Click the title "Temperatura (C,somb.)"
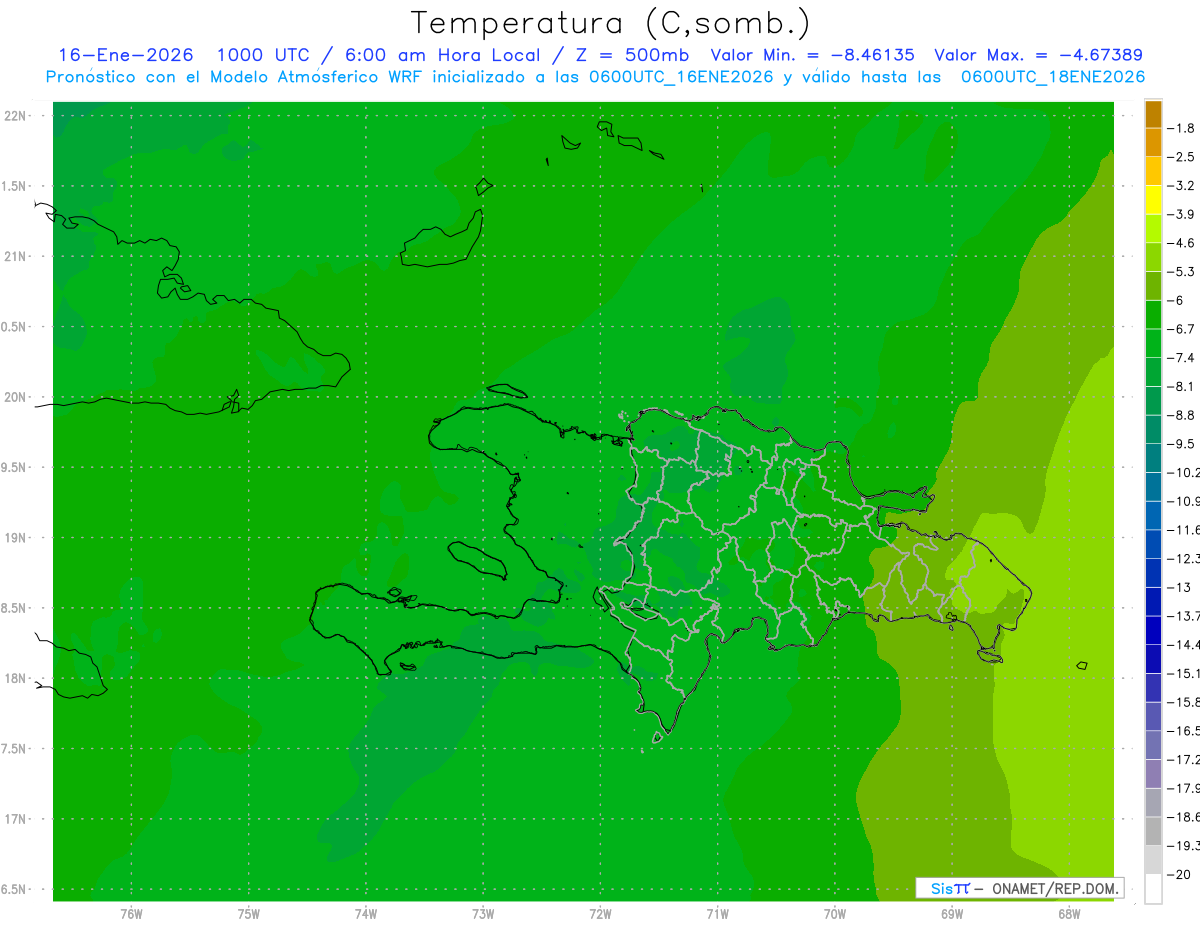The width and height of the screenshot is (1200, 927). 610,24
